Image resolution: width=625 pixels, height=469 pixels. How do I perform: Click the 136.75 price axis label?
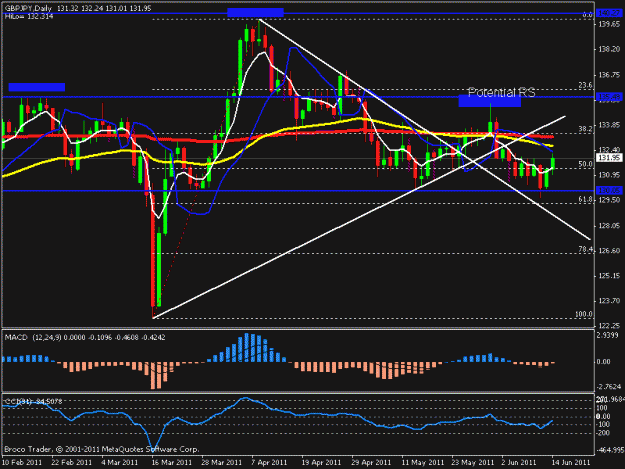tap(609, 75)
